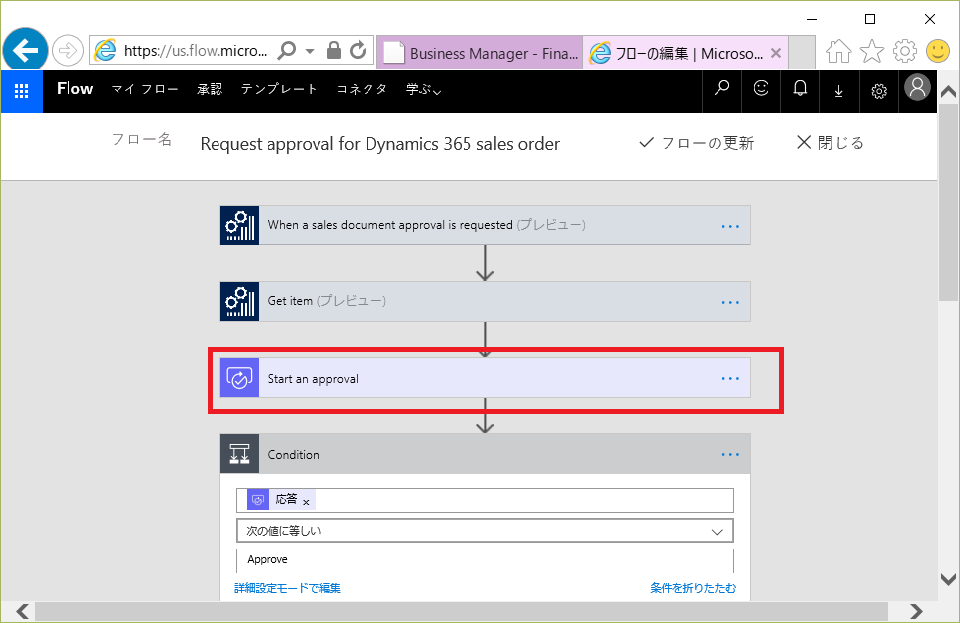Click the address bar search magnifier icon
This screenshot has width=960, height=623.
click(x=287, y=51)
